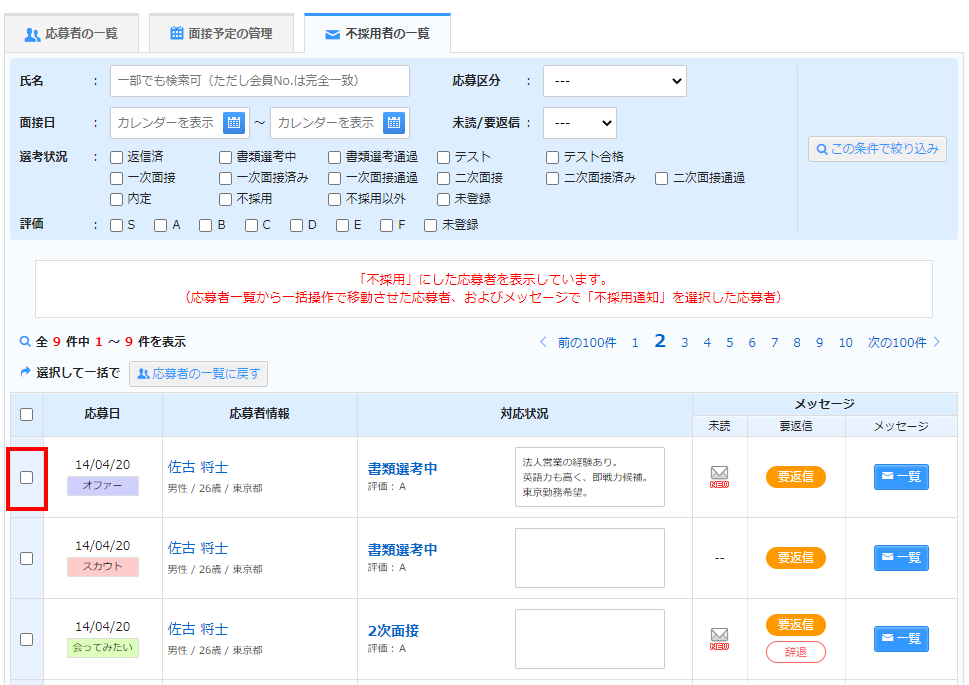This screenshot has width=969, height=685.
Task: Click the 面接日 start date field
Action: pos(180,123)
